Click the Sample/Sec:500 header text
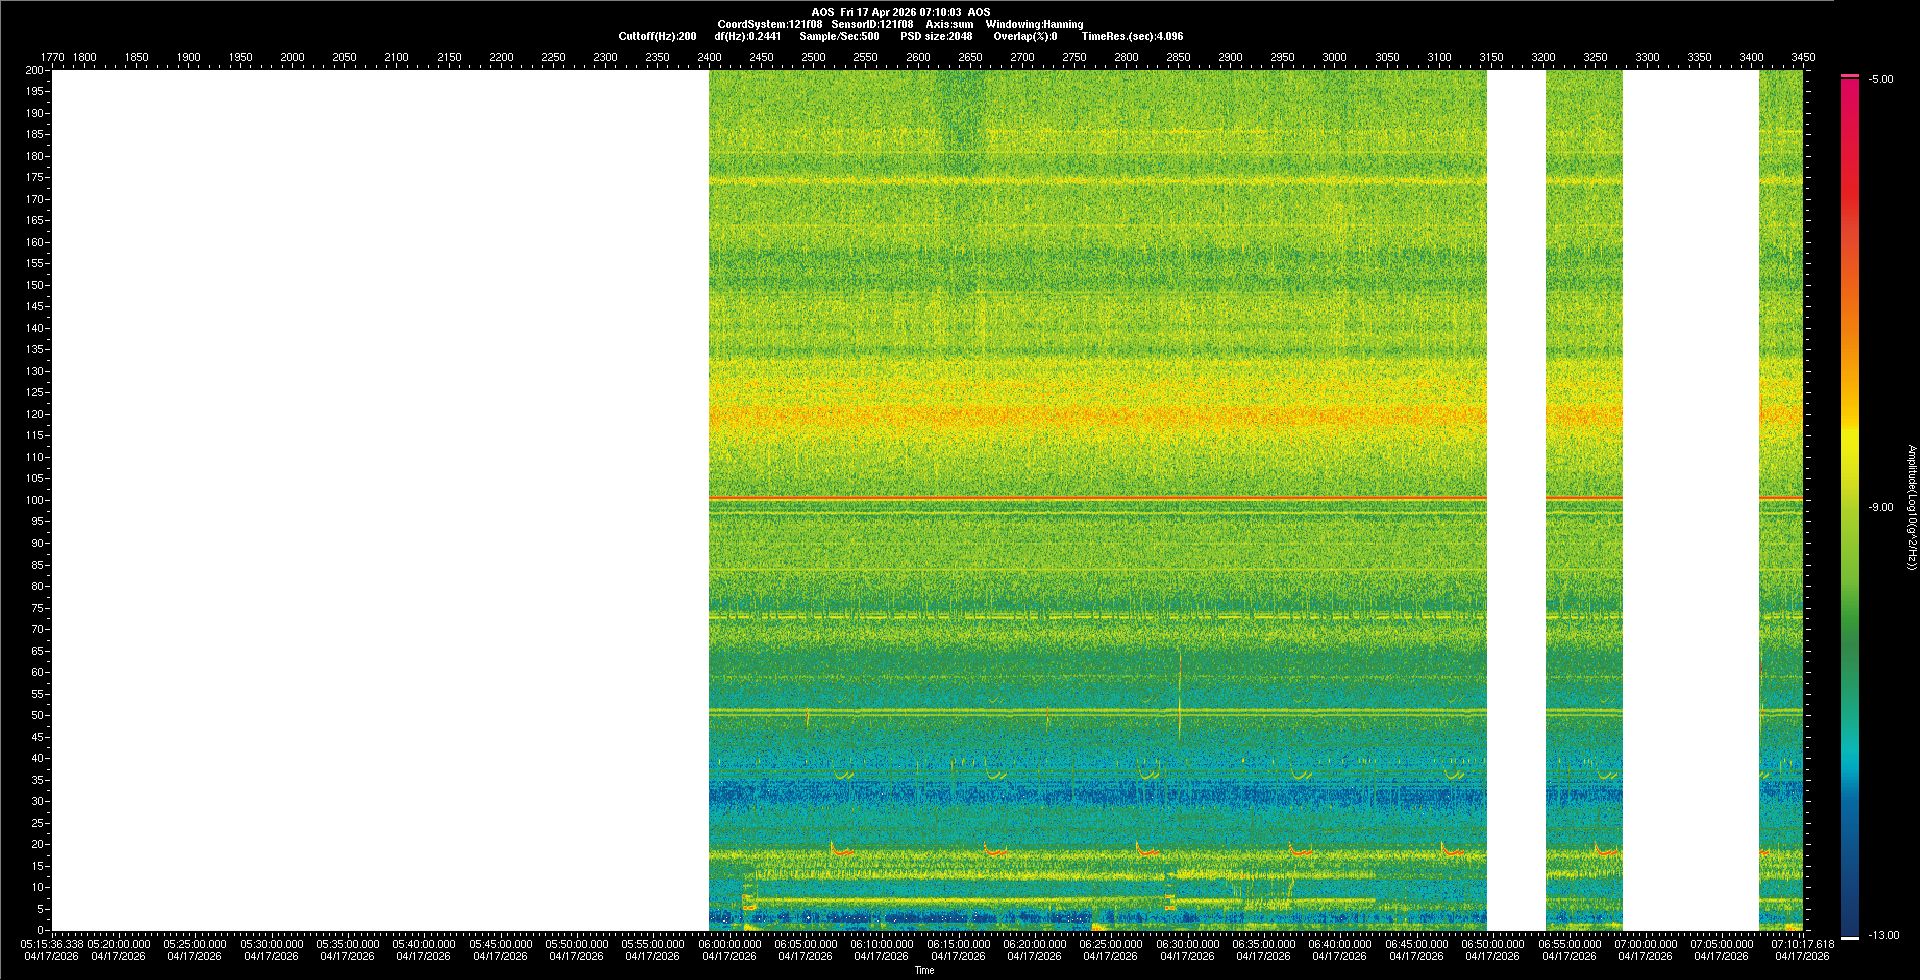 [839, 36]
